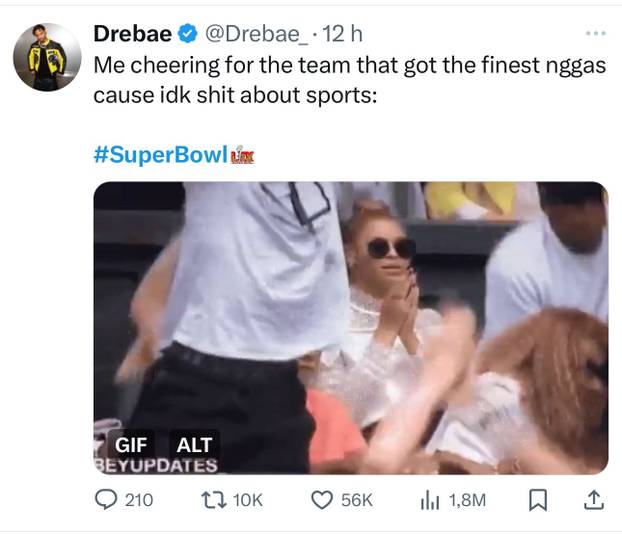Open the three-dot more options menu
622x535 pixels.
(x=596, y=33)
